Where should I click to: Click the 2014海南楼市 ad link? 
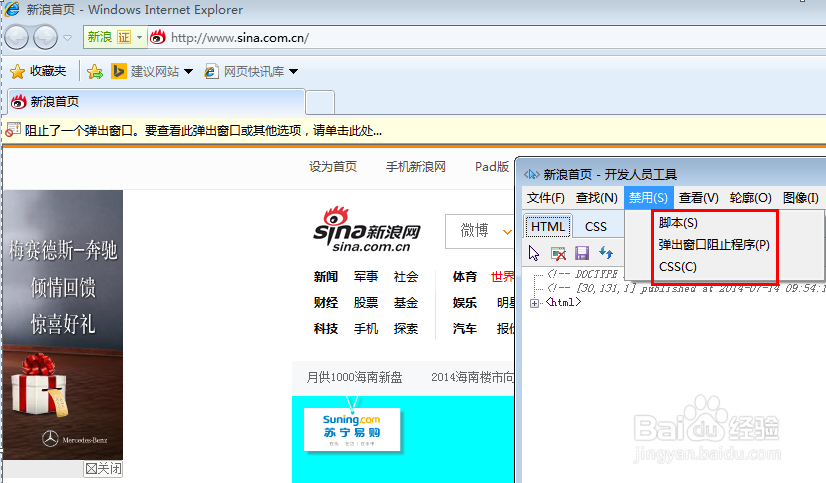[x=473, y=377]
